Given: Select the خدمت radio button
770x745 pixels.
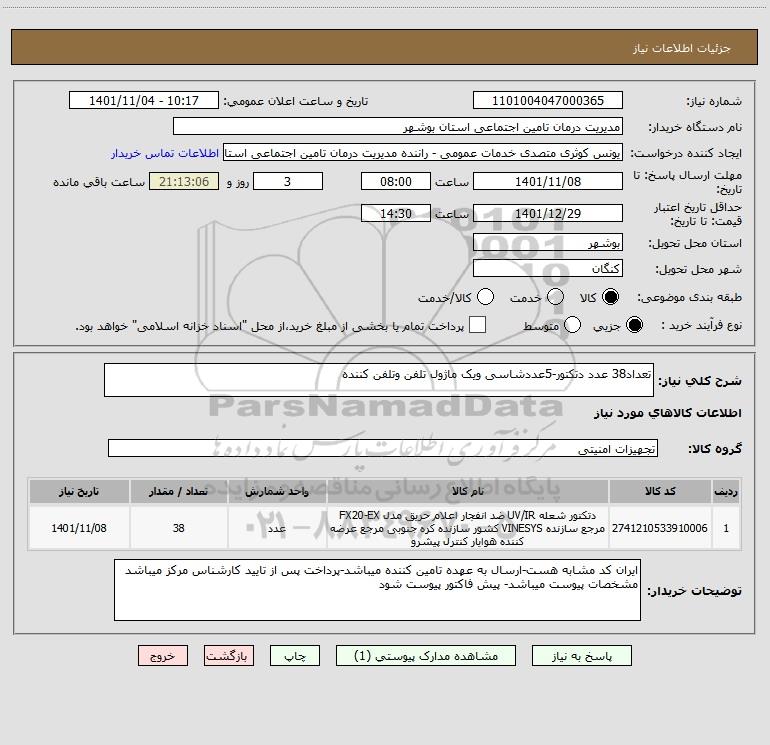Looking at the screenshot, I should (x=555, y=297).
